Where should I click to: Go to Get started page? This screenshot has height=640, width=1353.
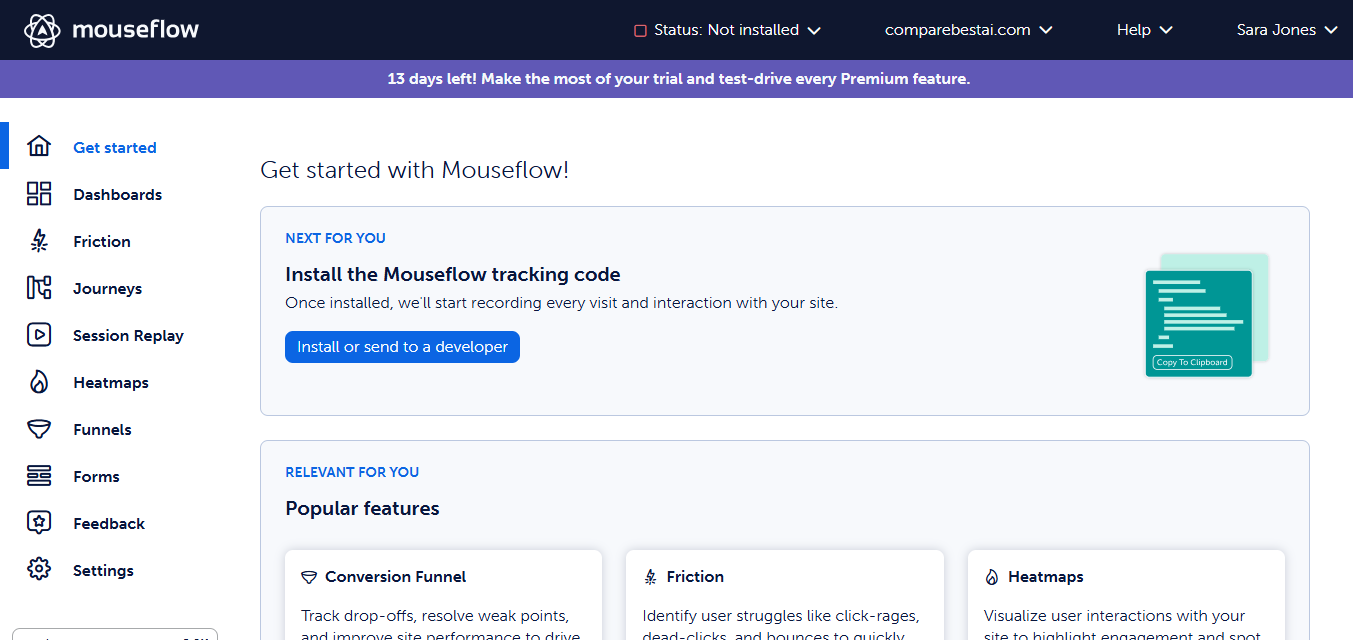pyautogui.click(x=115, y=148)
